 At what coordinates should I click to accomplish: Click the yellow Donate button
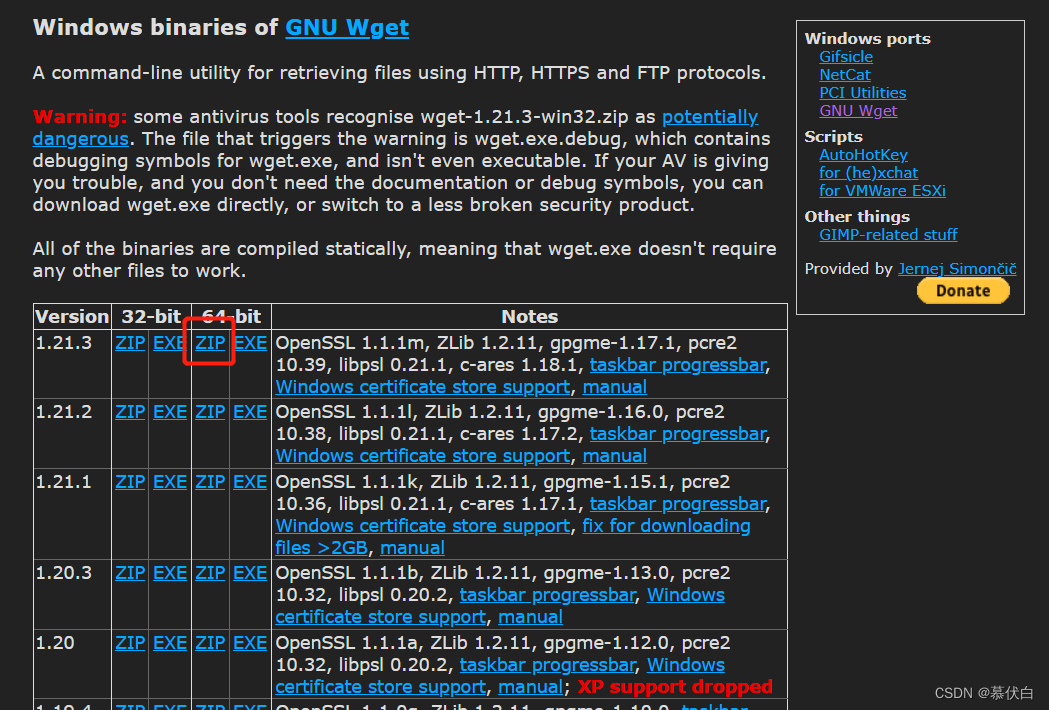[963, 290]
